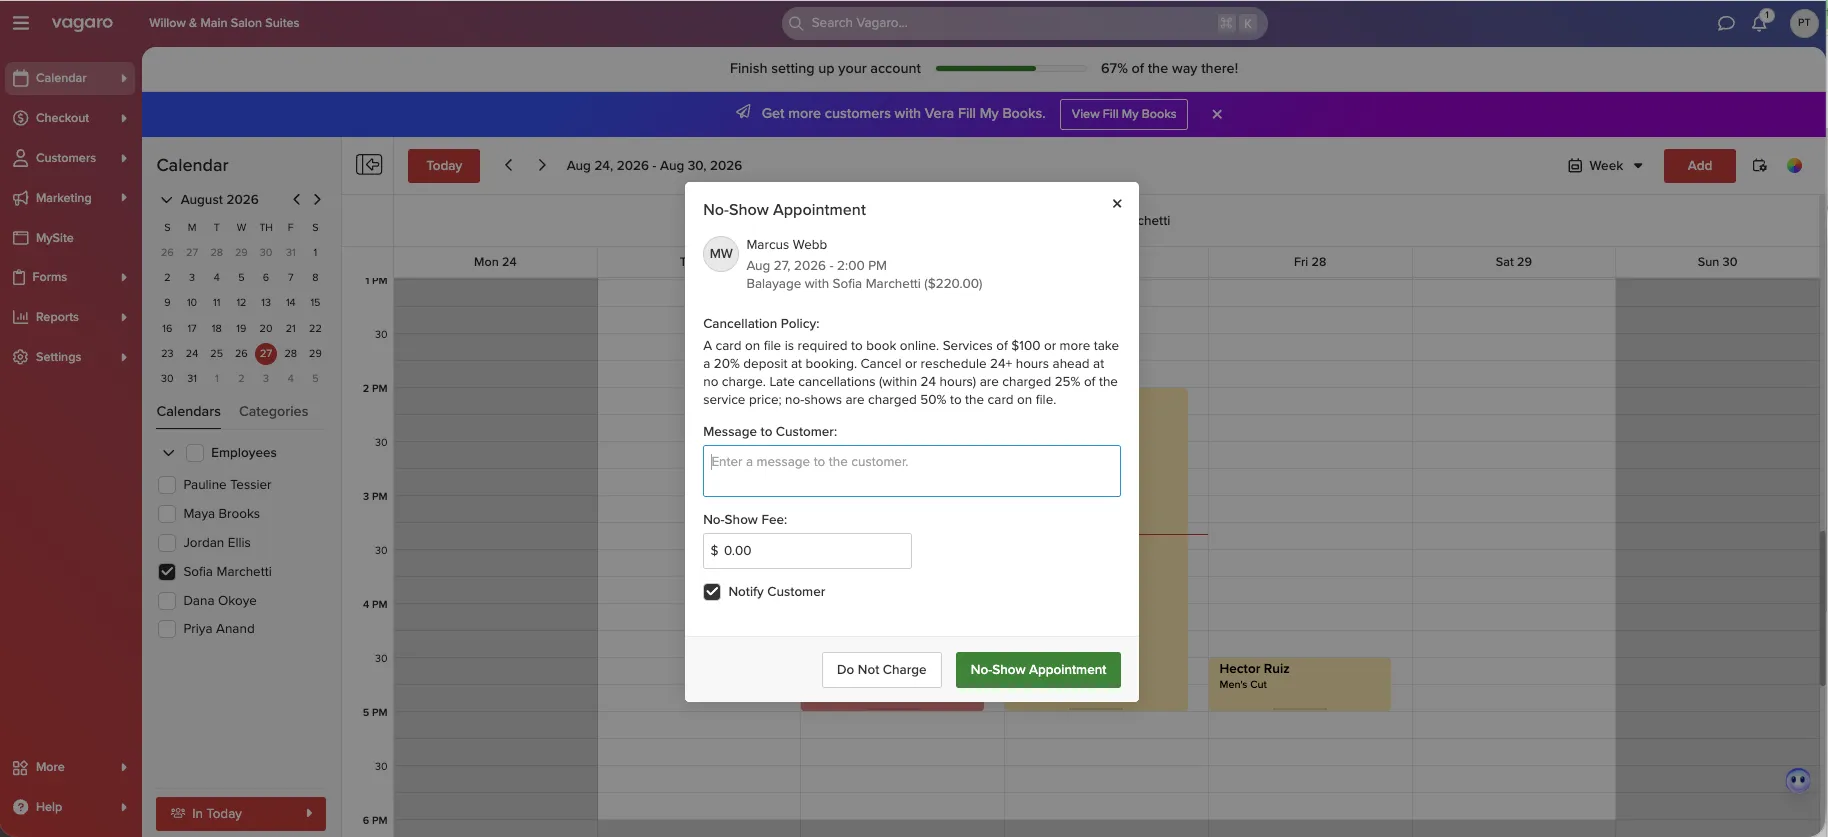Expand the In Today panel

(241, 814)
